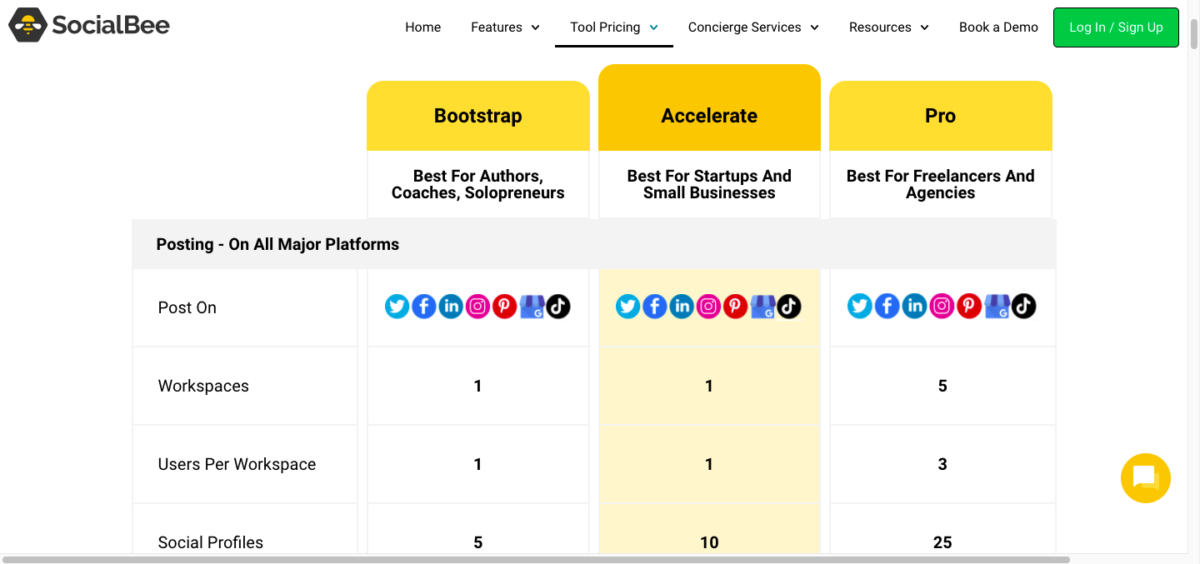Expand the Features dropdown menu
Viewport: 1200px width, 564px height.
coord(505,27)
